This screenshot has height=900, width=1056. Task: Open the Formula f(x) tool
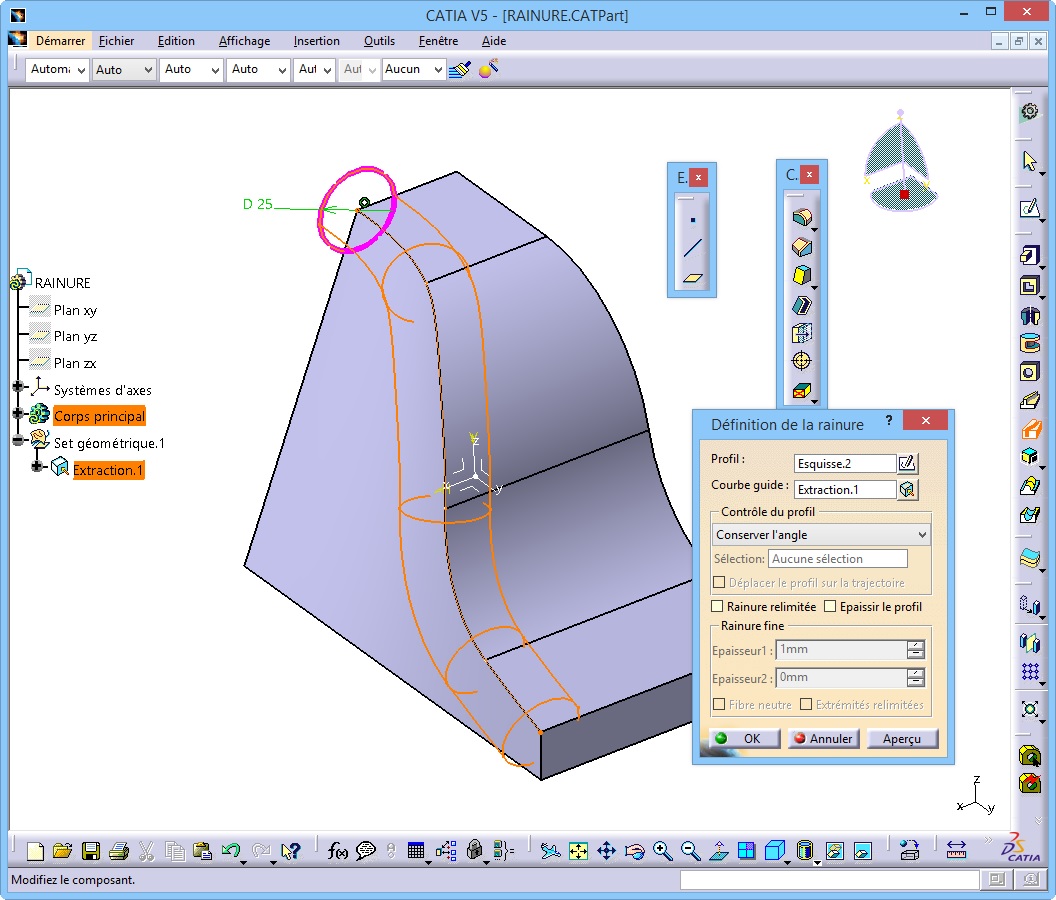click(x=337, y=851)
